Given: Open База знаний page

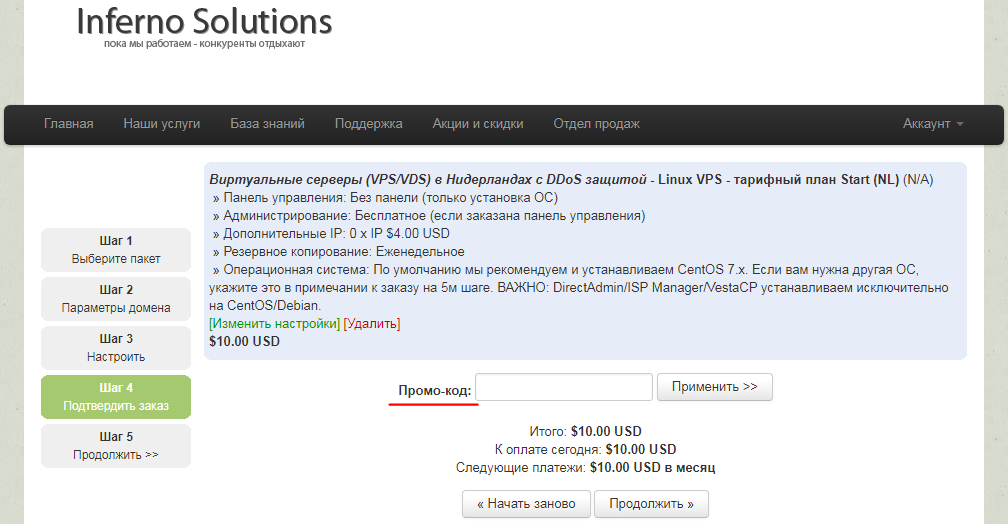Looking at the screenshot, I should pyautogui.click(x=267, y=124).
